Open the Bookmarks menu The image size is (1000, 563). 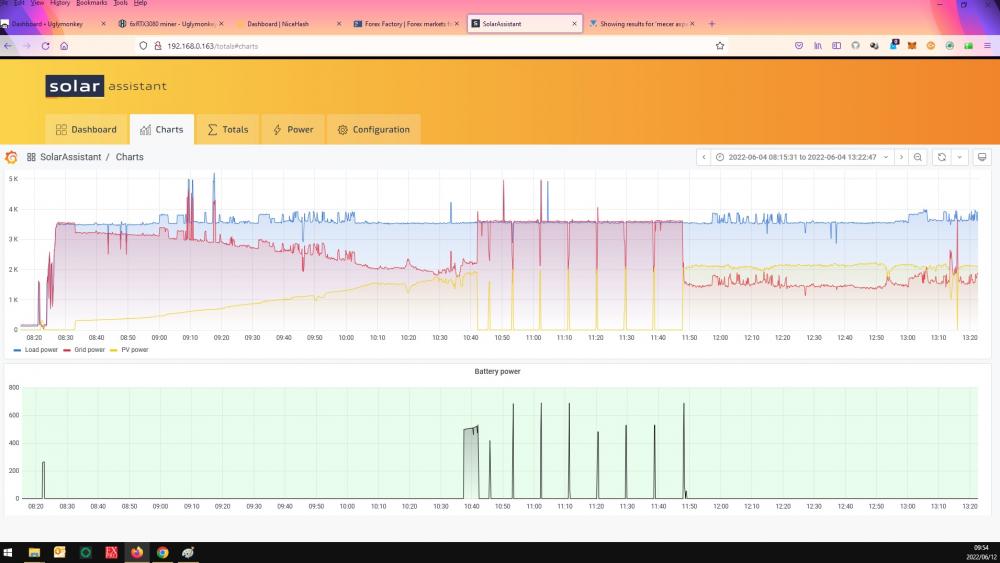[x=92, y=3]
